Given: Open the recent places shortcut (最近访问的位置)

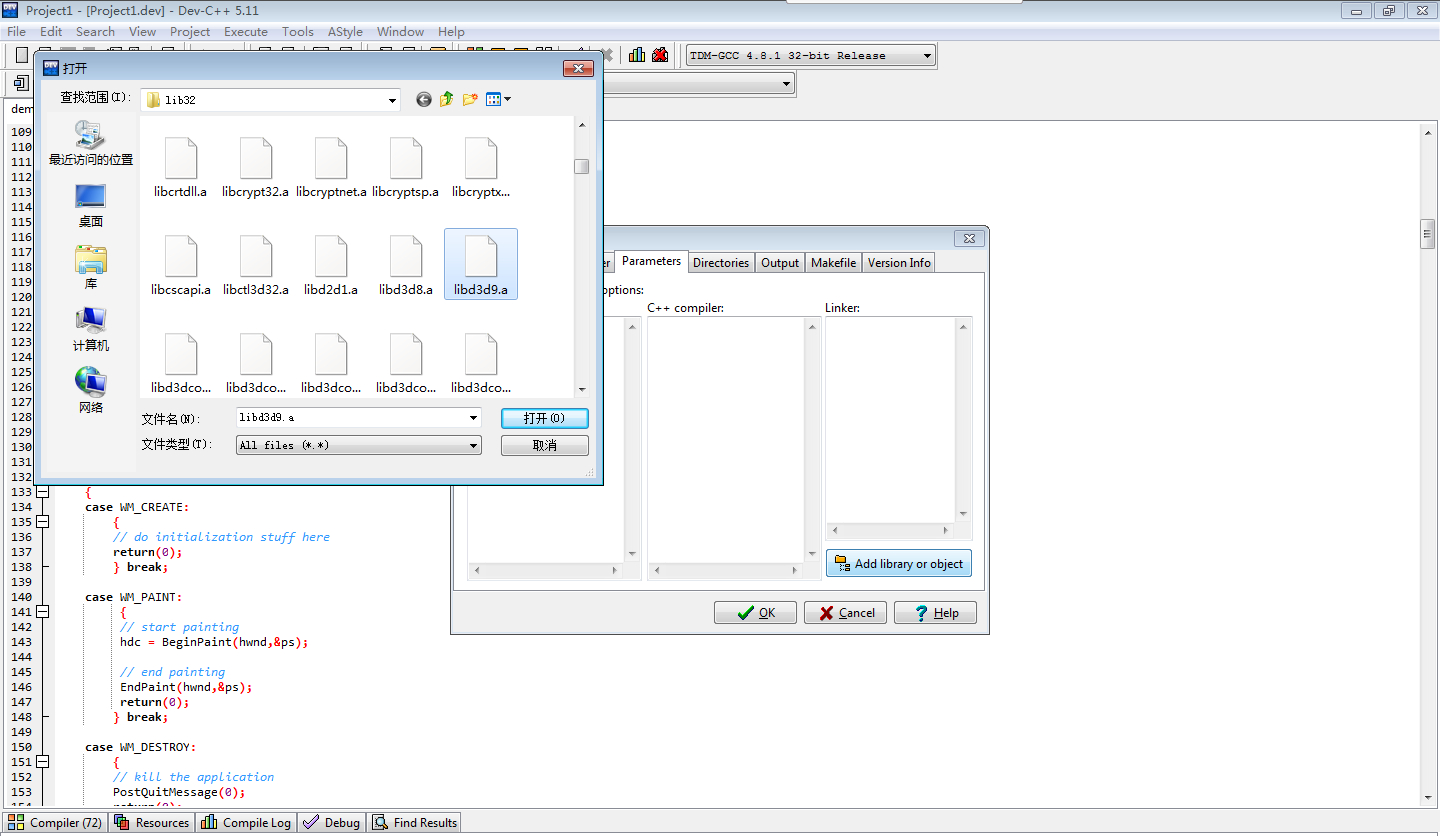Looking at the screenshot, I should [91, 143].
